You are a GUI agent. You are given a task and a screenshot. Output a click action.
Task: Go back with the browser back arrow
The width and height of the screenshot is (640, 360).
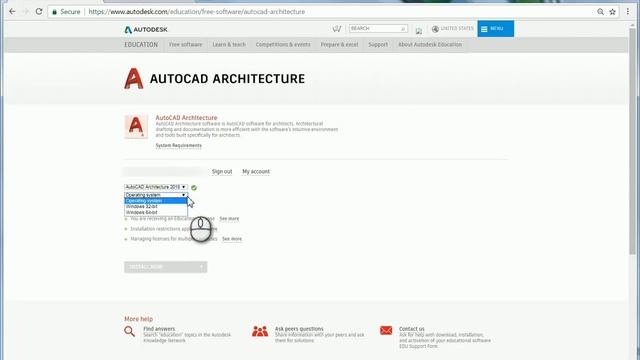pyautogui.click(x=12, y=11)
